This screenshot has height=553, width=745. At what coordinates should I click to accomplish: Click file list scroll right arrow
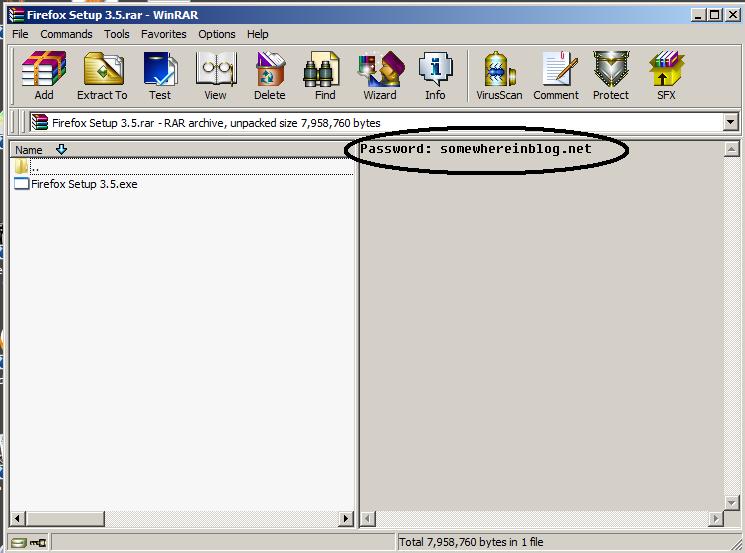[x=346, y=518]
